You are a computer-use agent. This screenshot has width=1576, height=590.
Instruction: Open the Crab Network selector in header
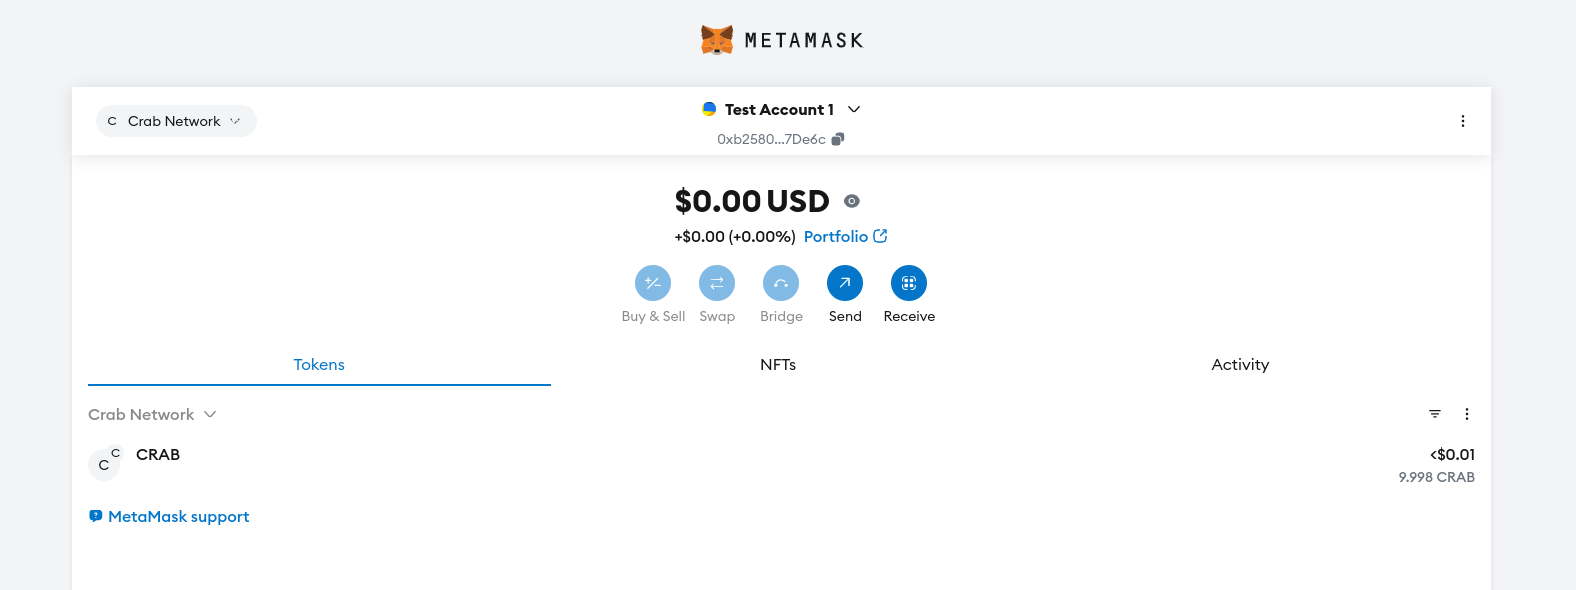click(x=176, y=121)
